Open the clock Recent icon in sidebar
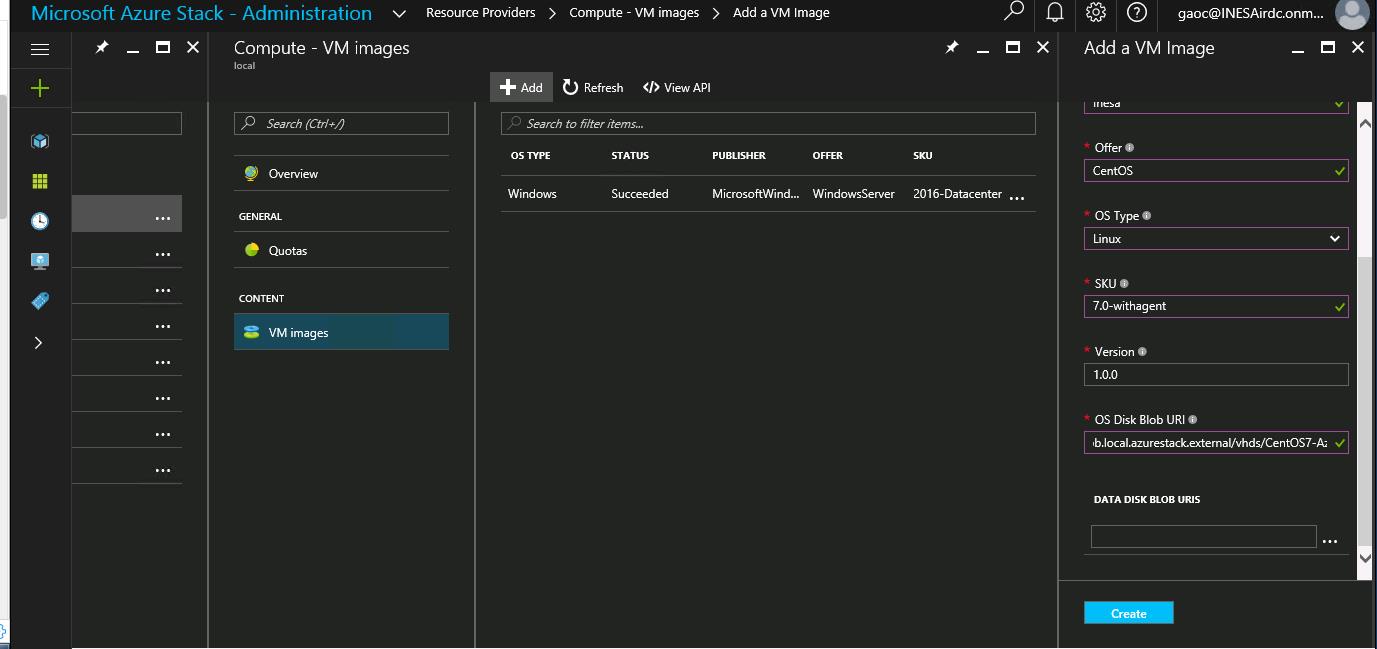Screen dimensions: 1377x649 tap(40, 221)
